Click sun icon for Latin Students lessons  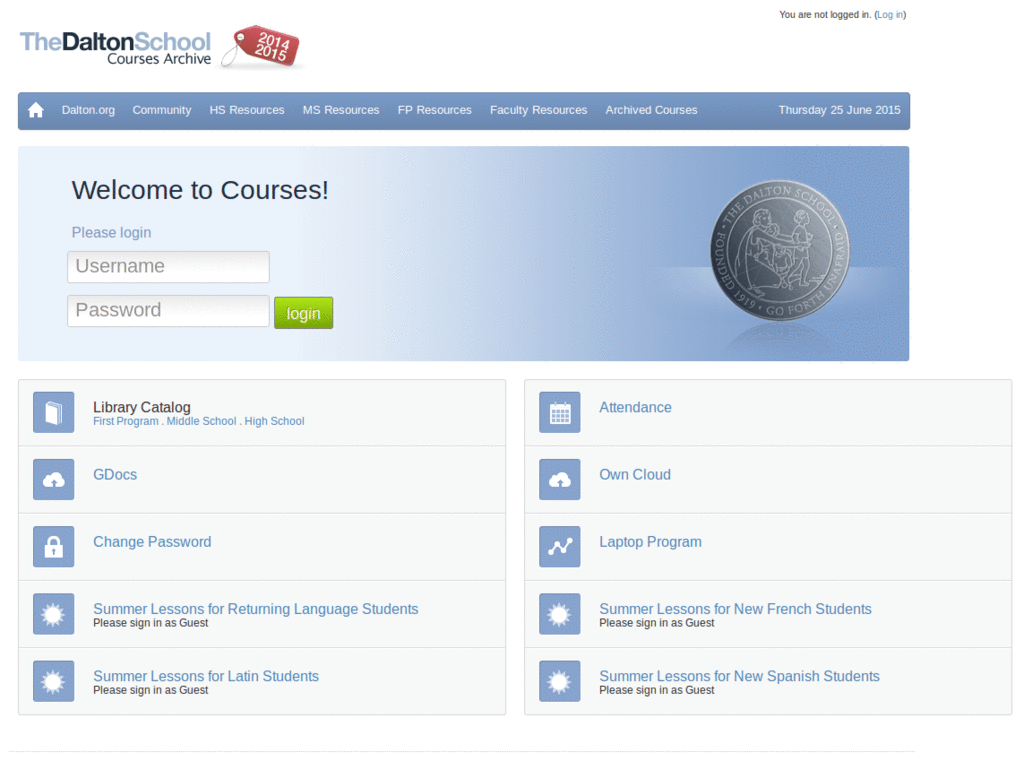coord(54,681)
